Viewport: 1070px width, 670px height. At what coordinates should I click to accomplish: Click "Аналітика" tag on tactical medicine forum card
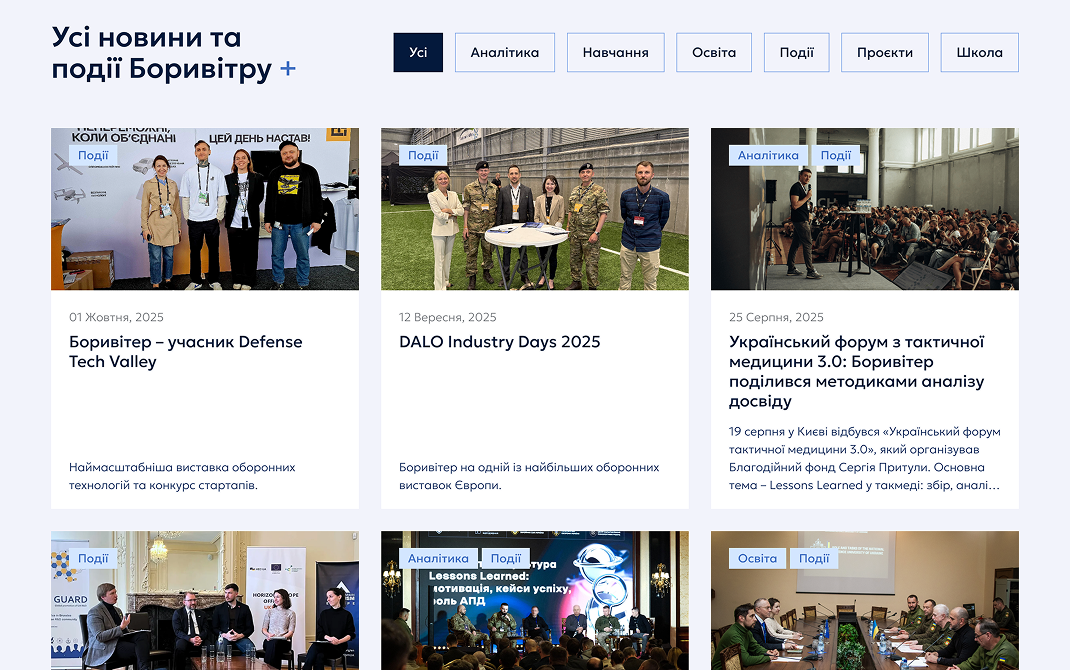(768, 155)
